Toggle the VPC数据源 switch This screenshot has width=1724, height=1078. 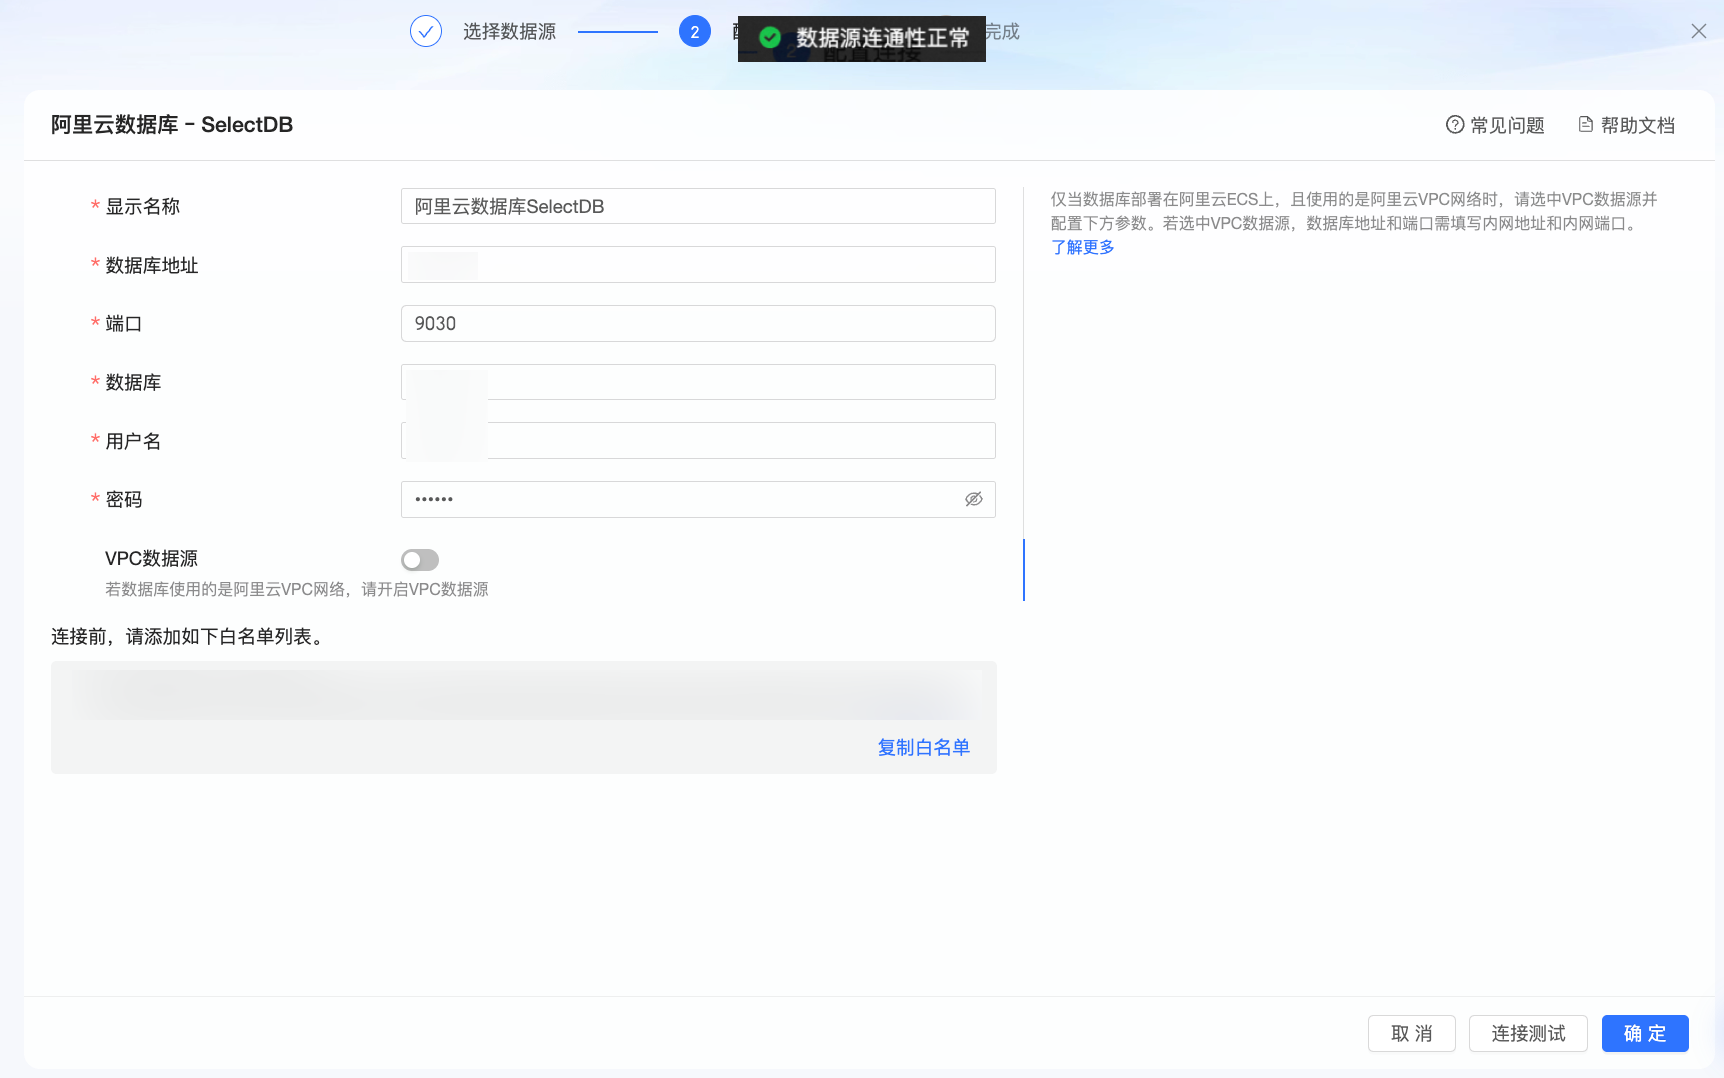(420, 560)
